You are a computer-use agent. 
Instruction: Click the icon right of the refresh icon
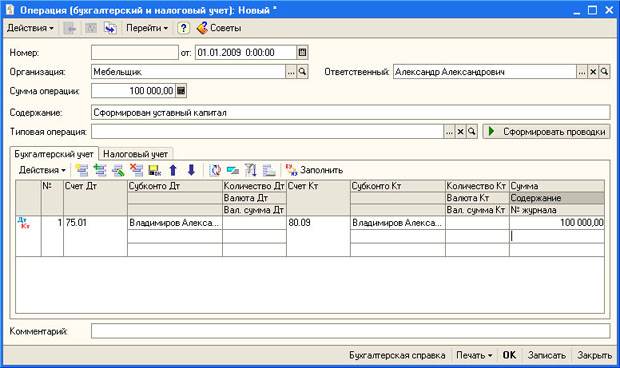click(x=233, y=170)
